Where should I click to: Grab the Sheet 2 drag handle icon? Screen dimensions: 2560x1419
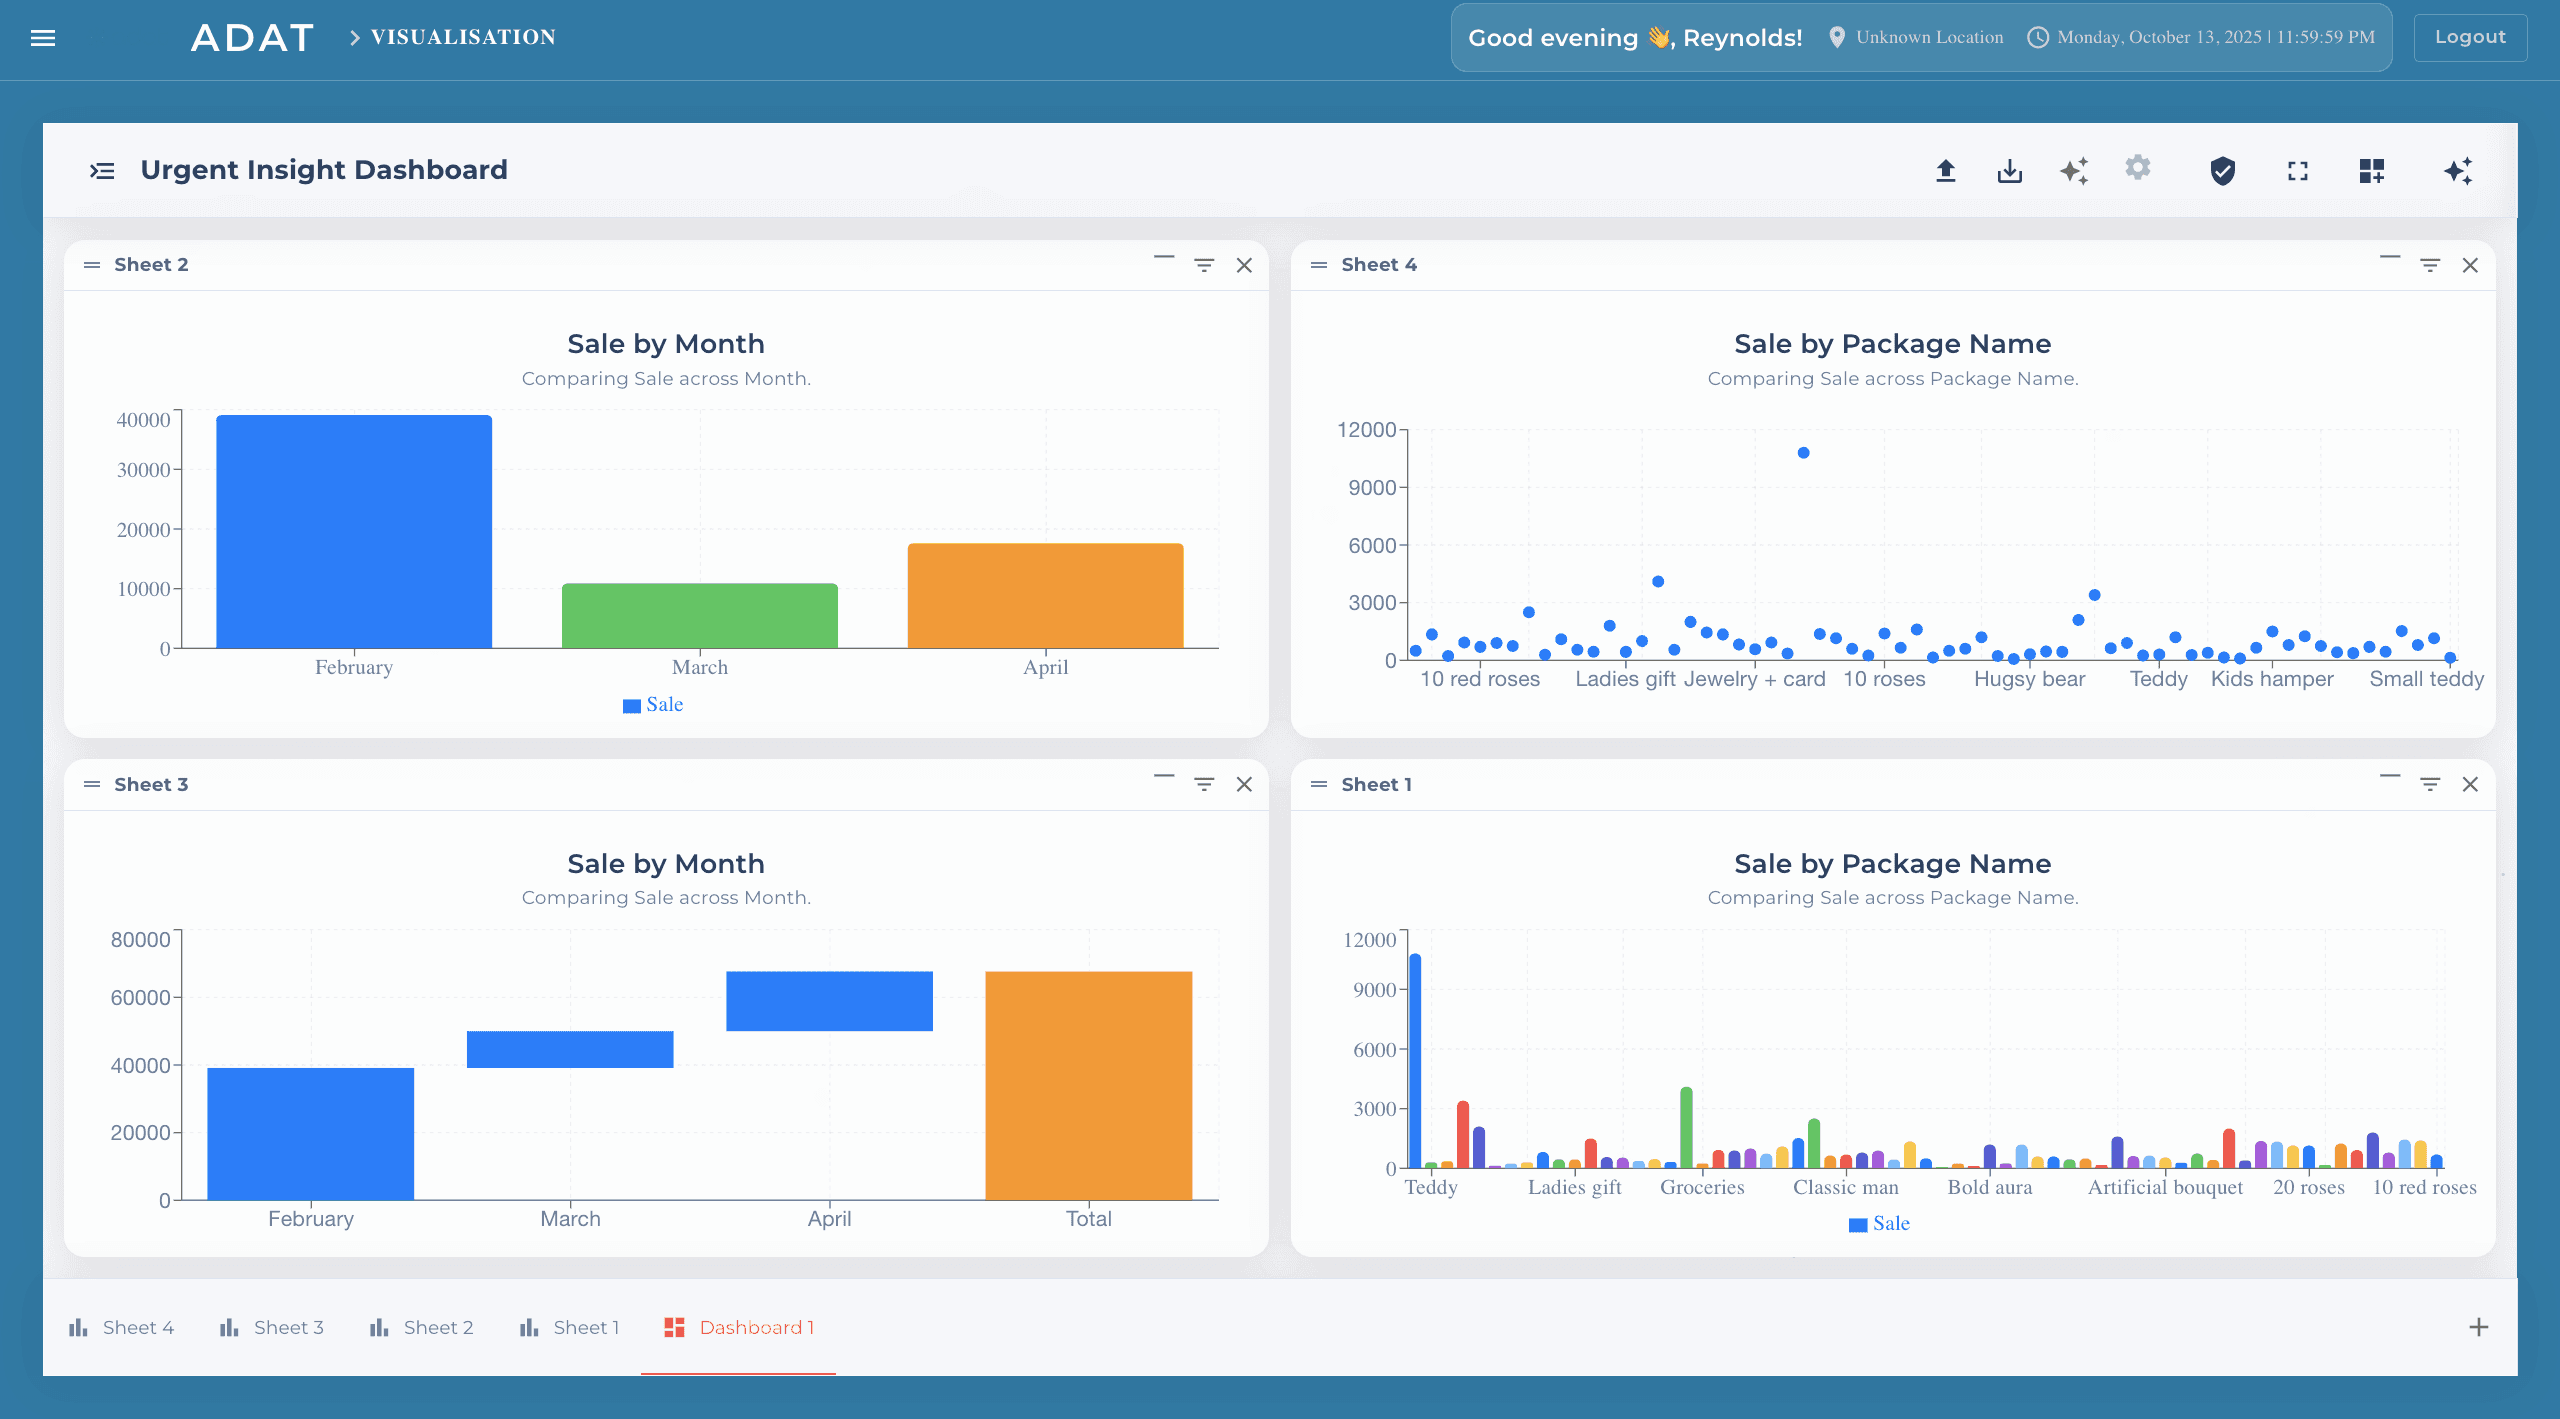tap(92, 265)
